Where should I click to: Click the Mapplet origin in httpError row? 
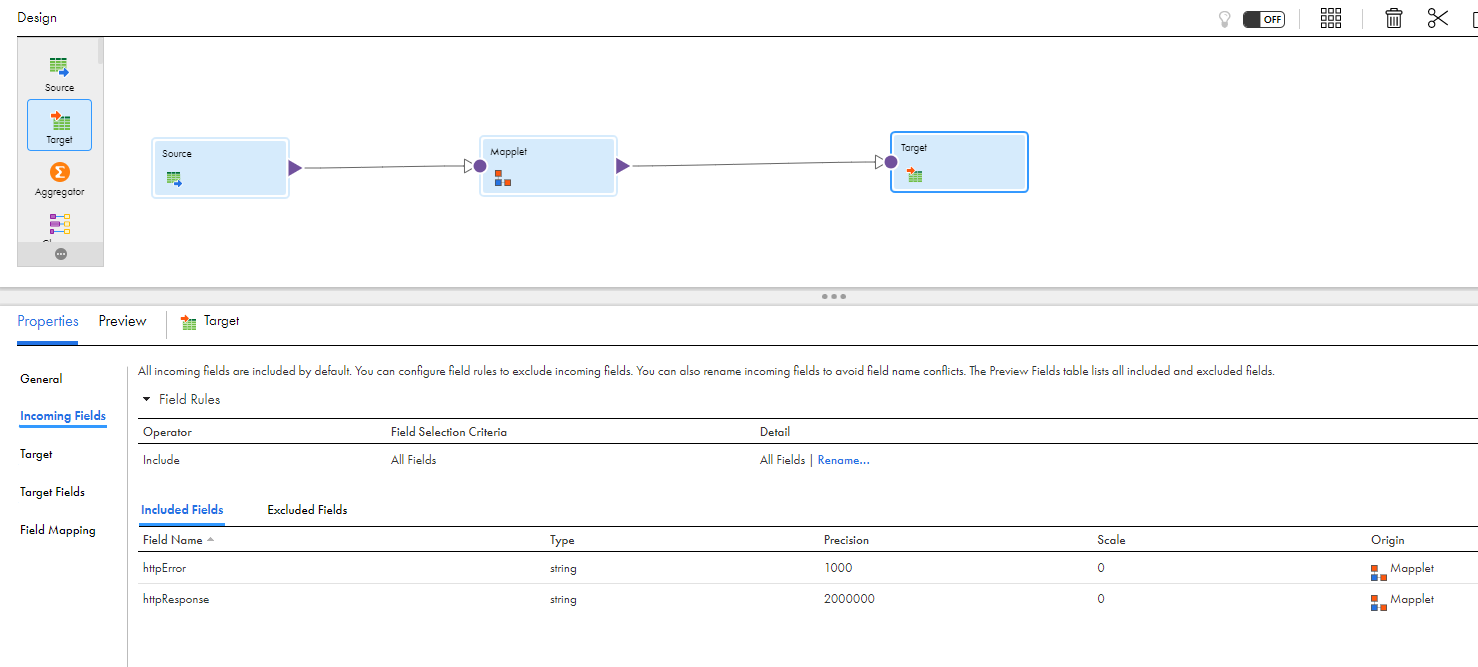click(1402, 569)
